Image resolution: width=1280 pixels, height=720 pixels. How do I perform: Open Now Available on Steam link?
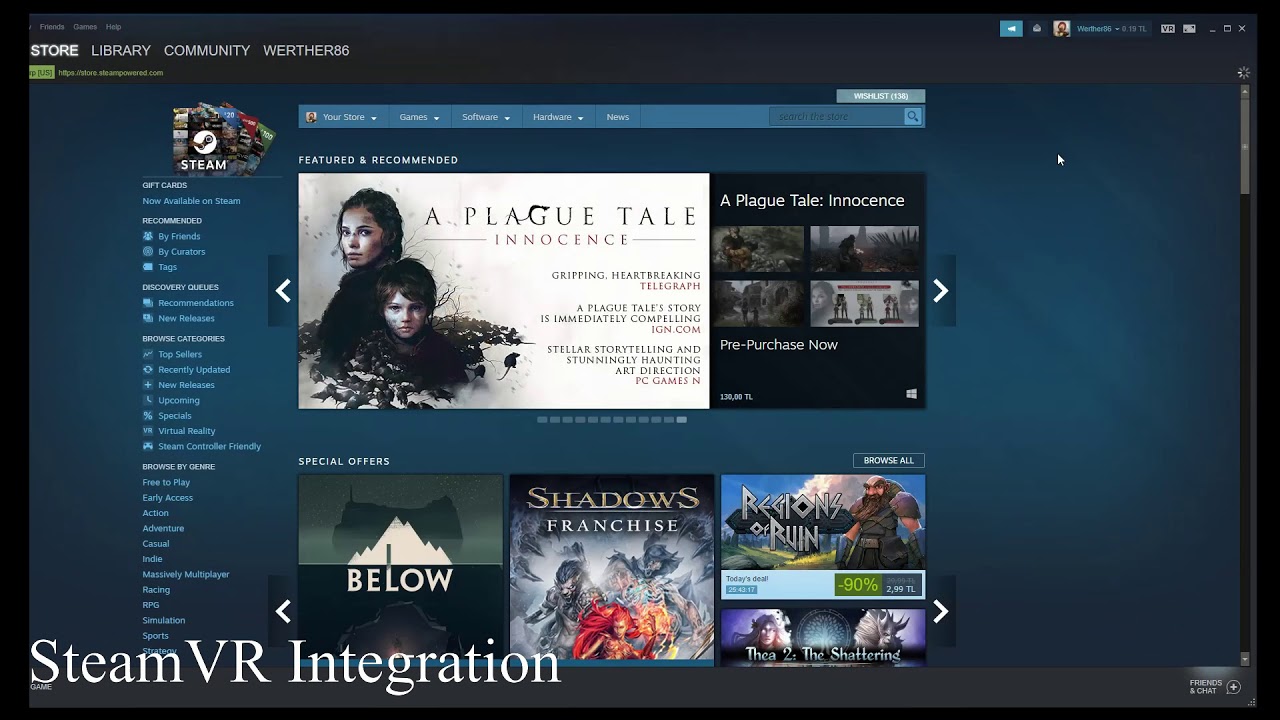point(191,201)
